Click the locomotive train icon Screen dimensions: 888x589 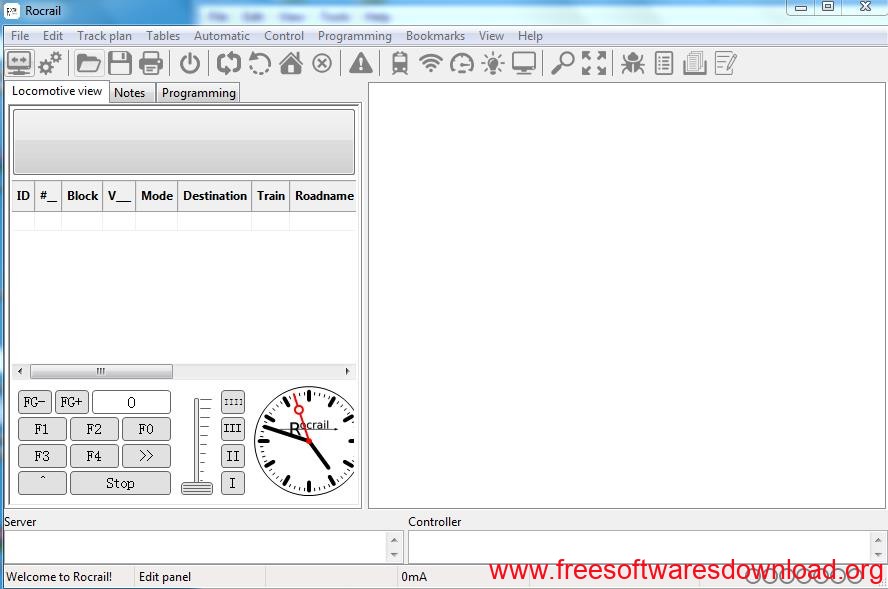[400, 63]
